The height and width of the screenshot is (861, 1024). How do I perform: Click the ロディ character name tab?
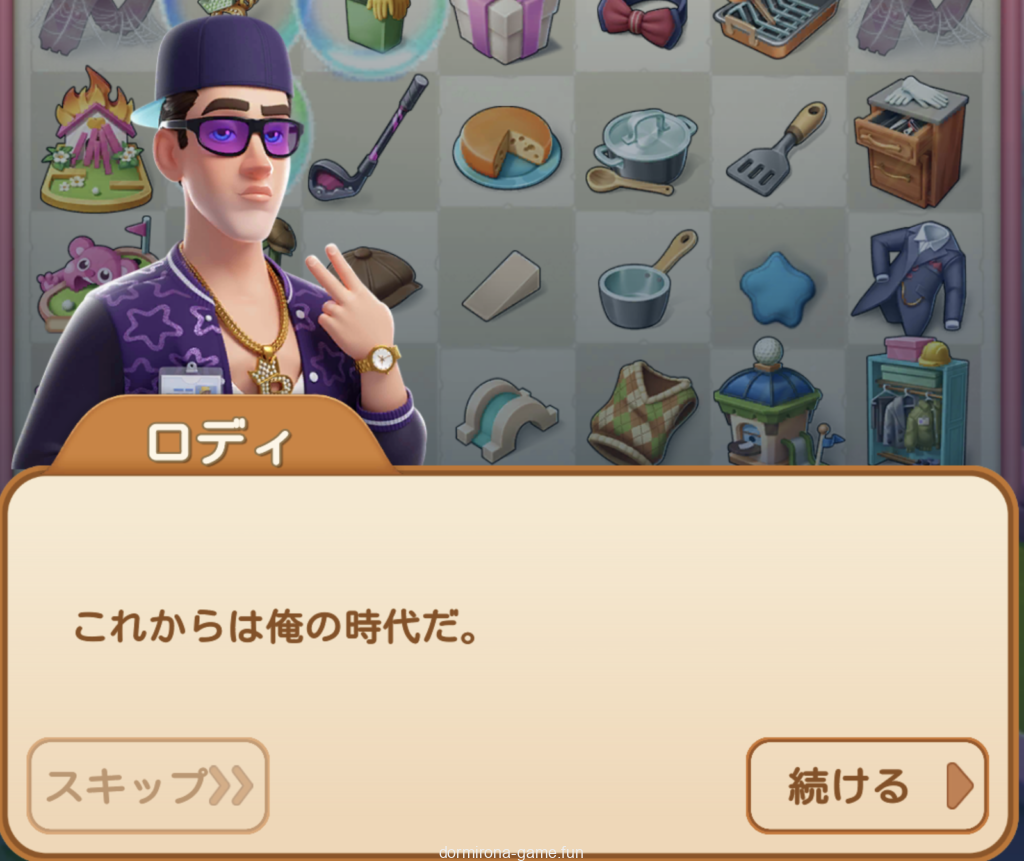pos(219,443)
